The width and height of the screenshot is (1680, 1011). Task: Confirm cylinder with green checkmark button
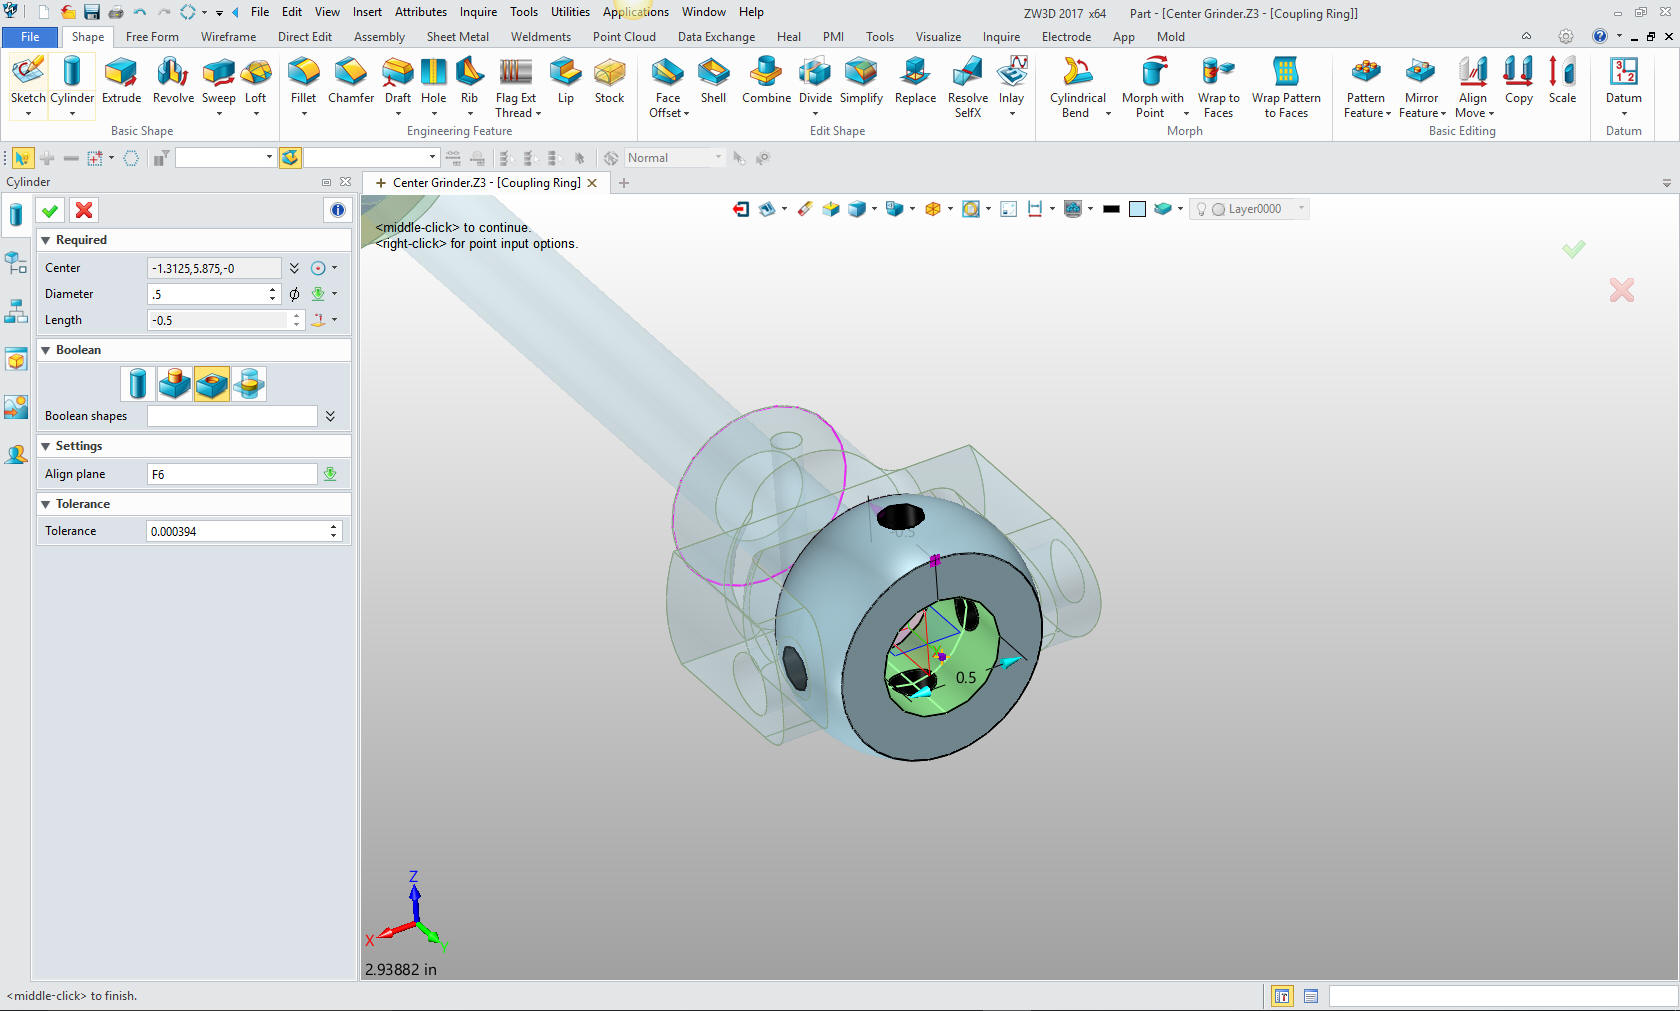[x=50, y=210]
